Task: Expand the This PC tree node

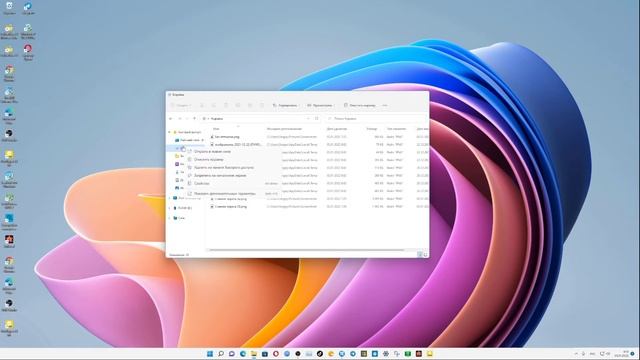Action: point(169,198)
